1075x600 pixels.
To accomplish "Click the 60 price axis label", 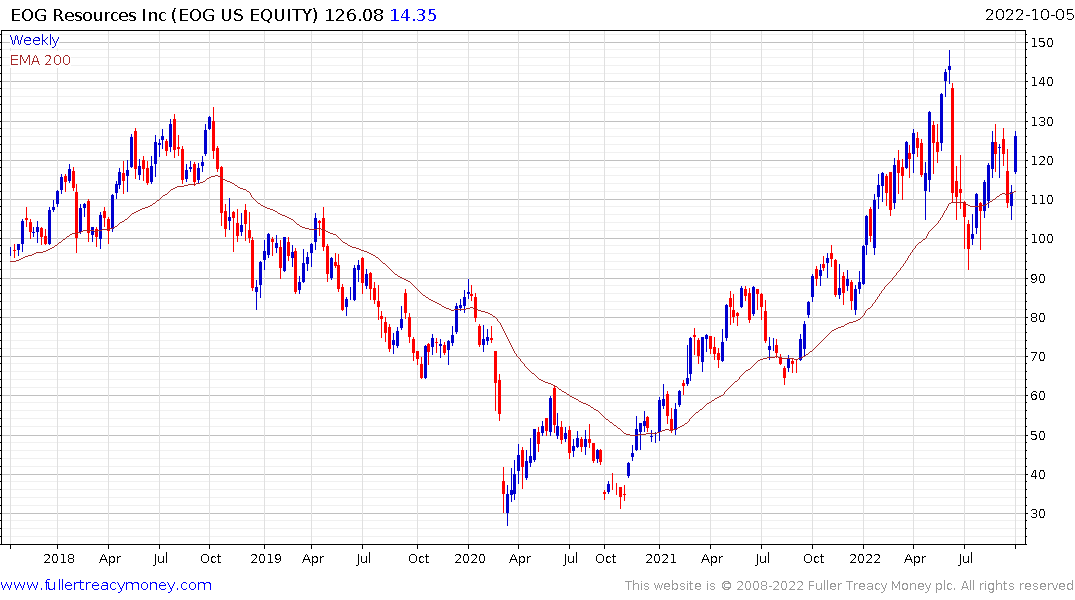I will [1038, 396].
